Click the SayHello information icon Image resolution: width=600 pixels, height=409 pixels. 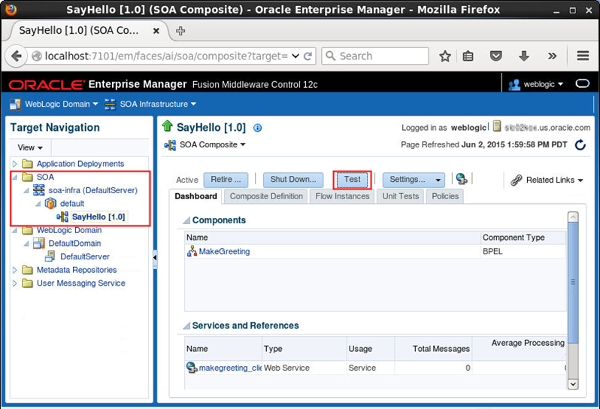click(x=258, y=128)
